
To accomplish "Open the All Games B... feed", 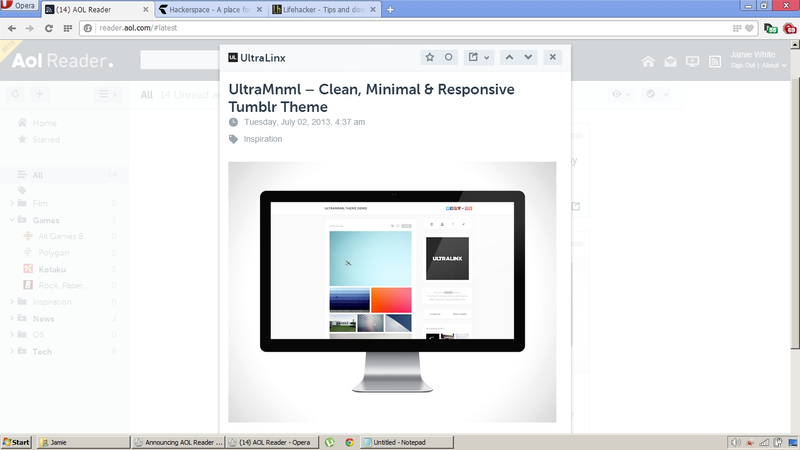I will pyautogui.click(x=63, y=236).
